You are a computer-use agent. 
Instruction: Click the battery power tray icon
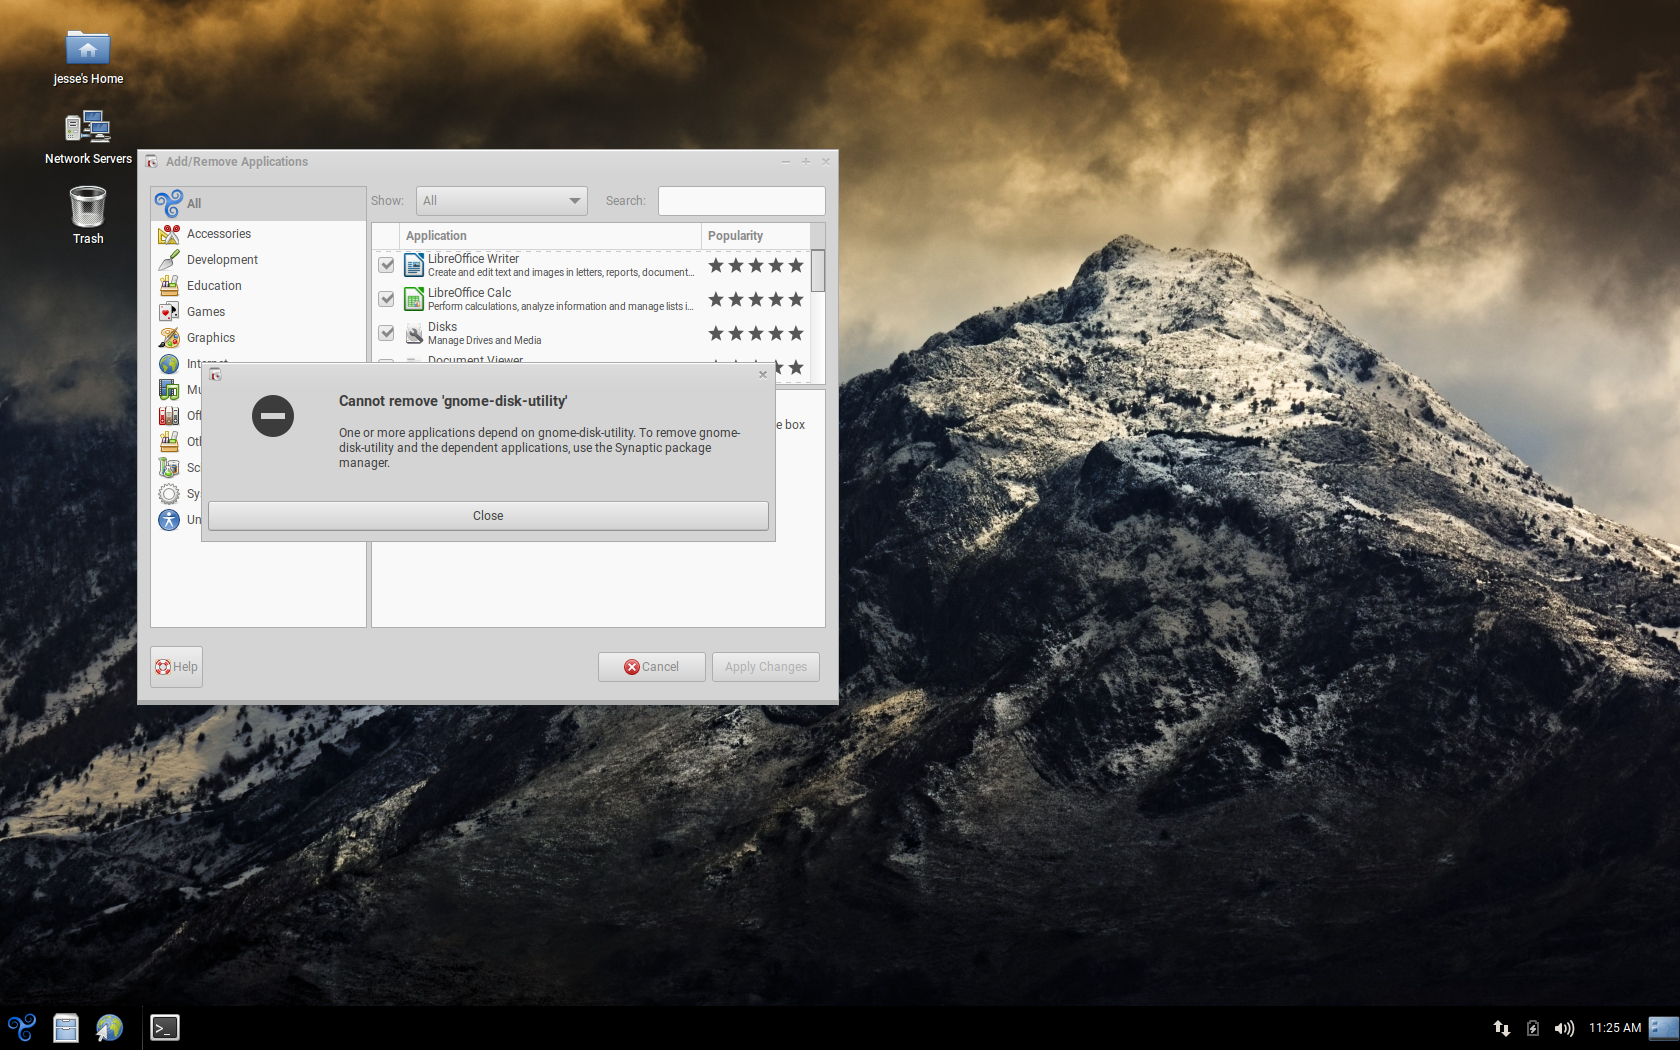tap(1533, 1028)
